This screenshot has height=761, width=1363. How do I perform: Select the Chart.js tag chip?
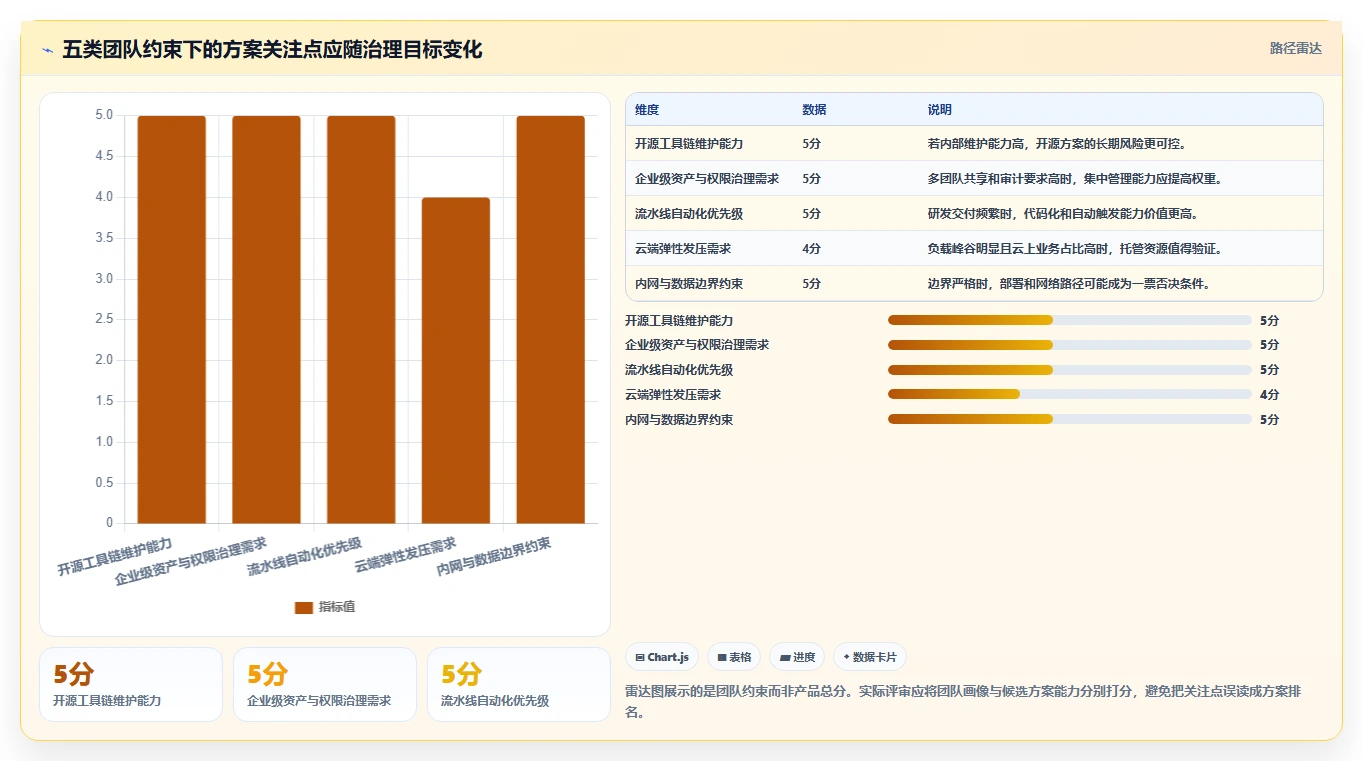662,657
